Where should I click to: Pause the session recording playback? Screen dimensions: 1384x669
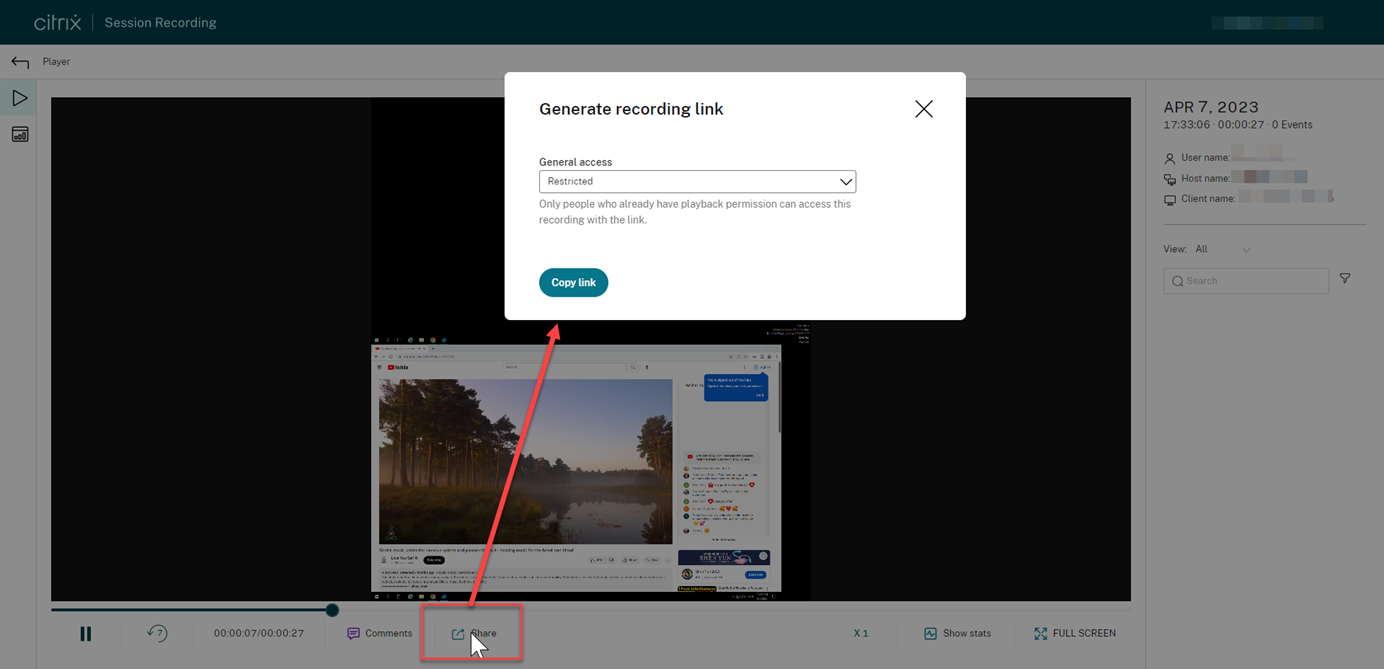[85, 632]
